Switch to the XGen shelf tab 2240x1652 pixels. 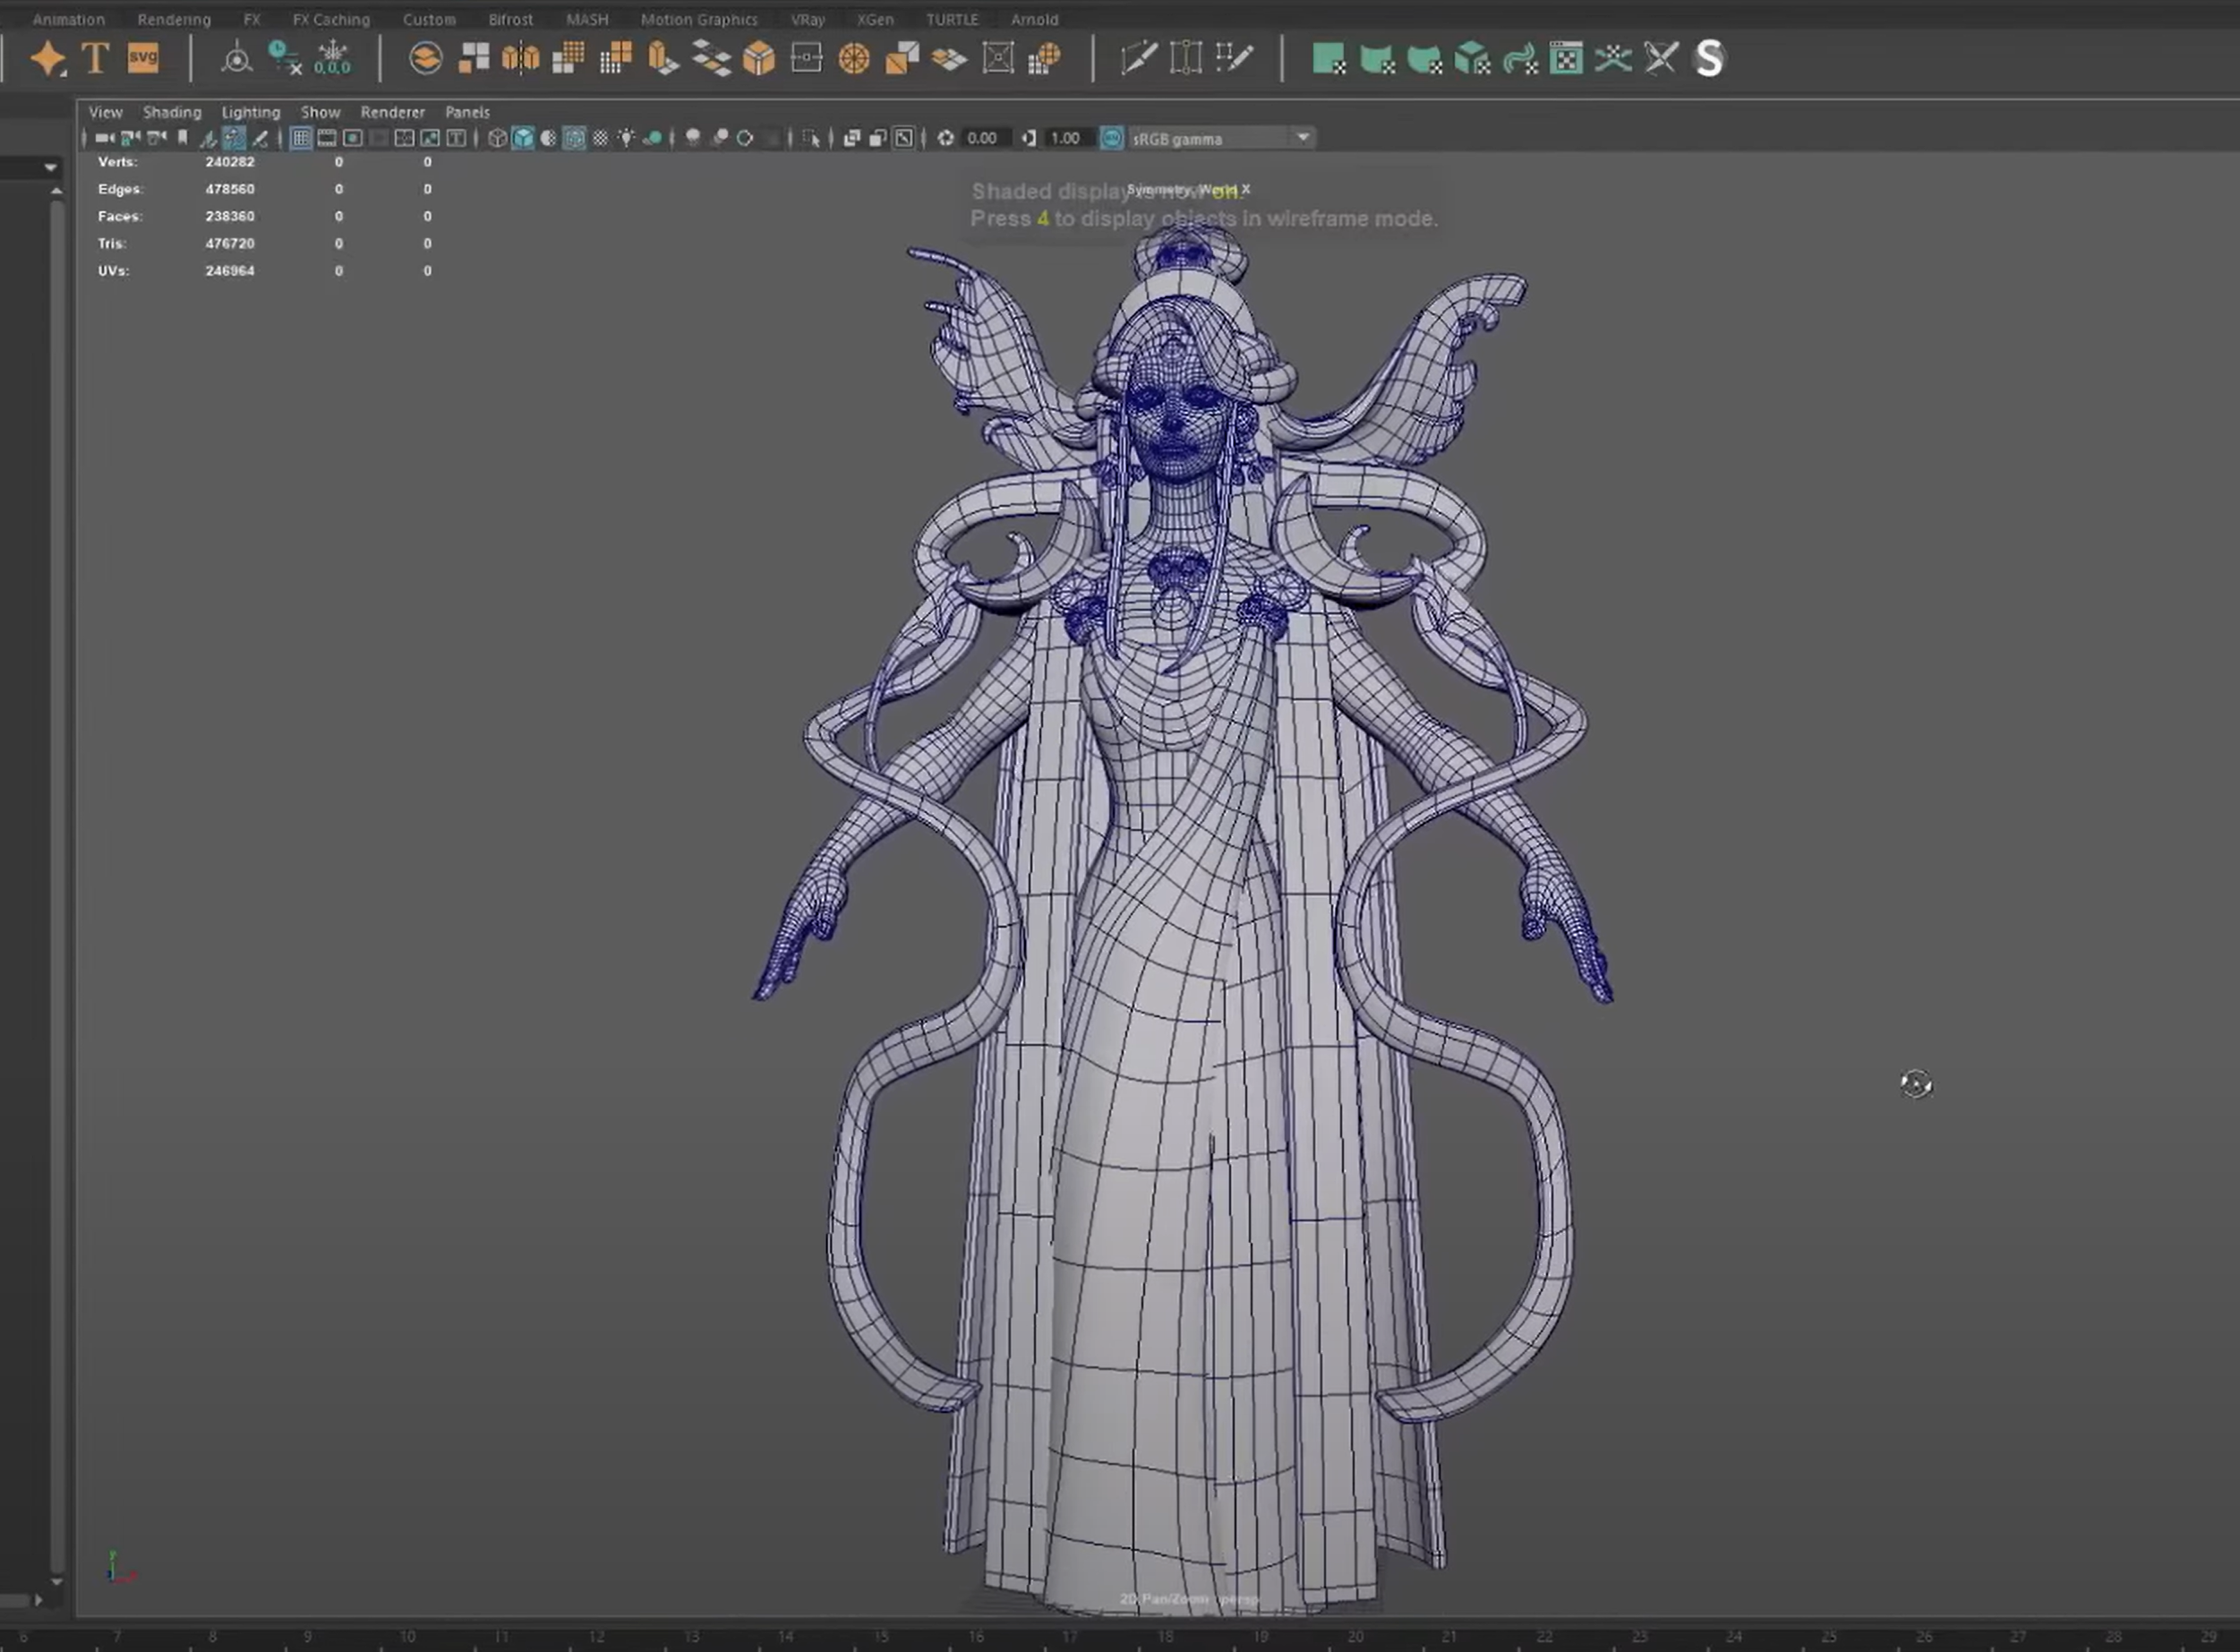click(875, 19)
